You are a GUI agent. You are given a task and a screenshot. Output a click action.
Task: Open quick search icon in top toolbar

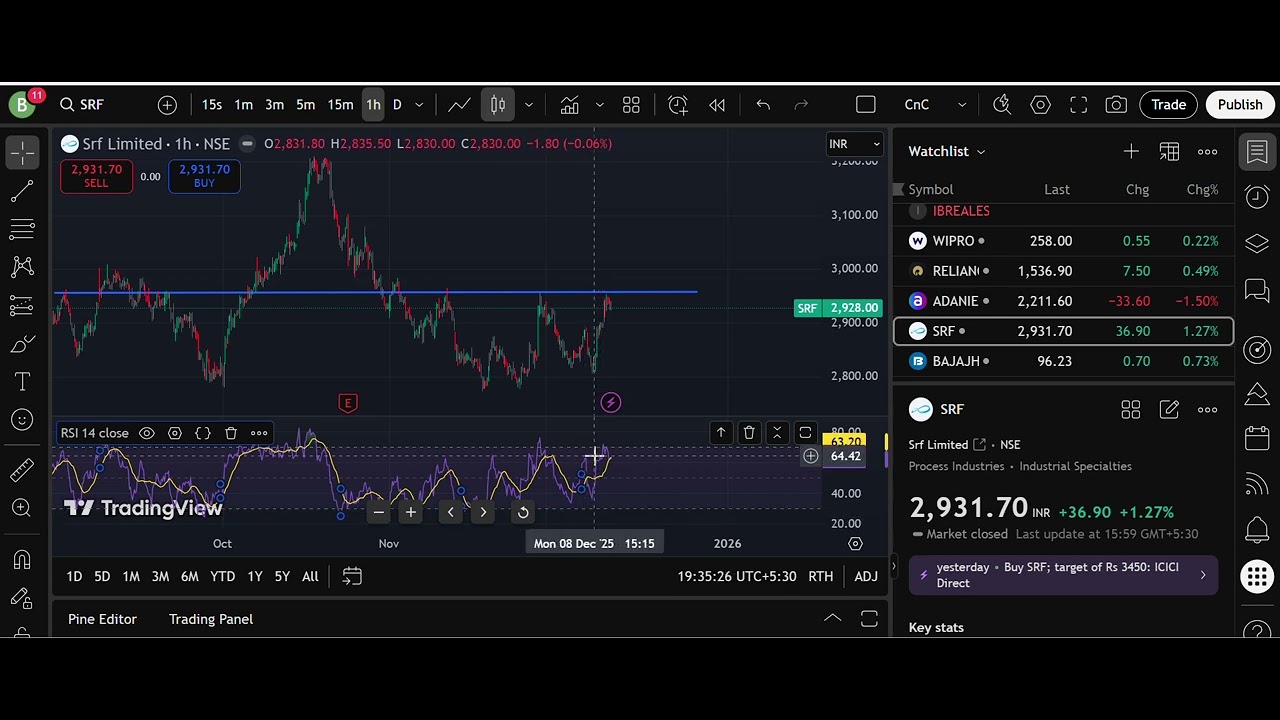tap(1002, 104)
